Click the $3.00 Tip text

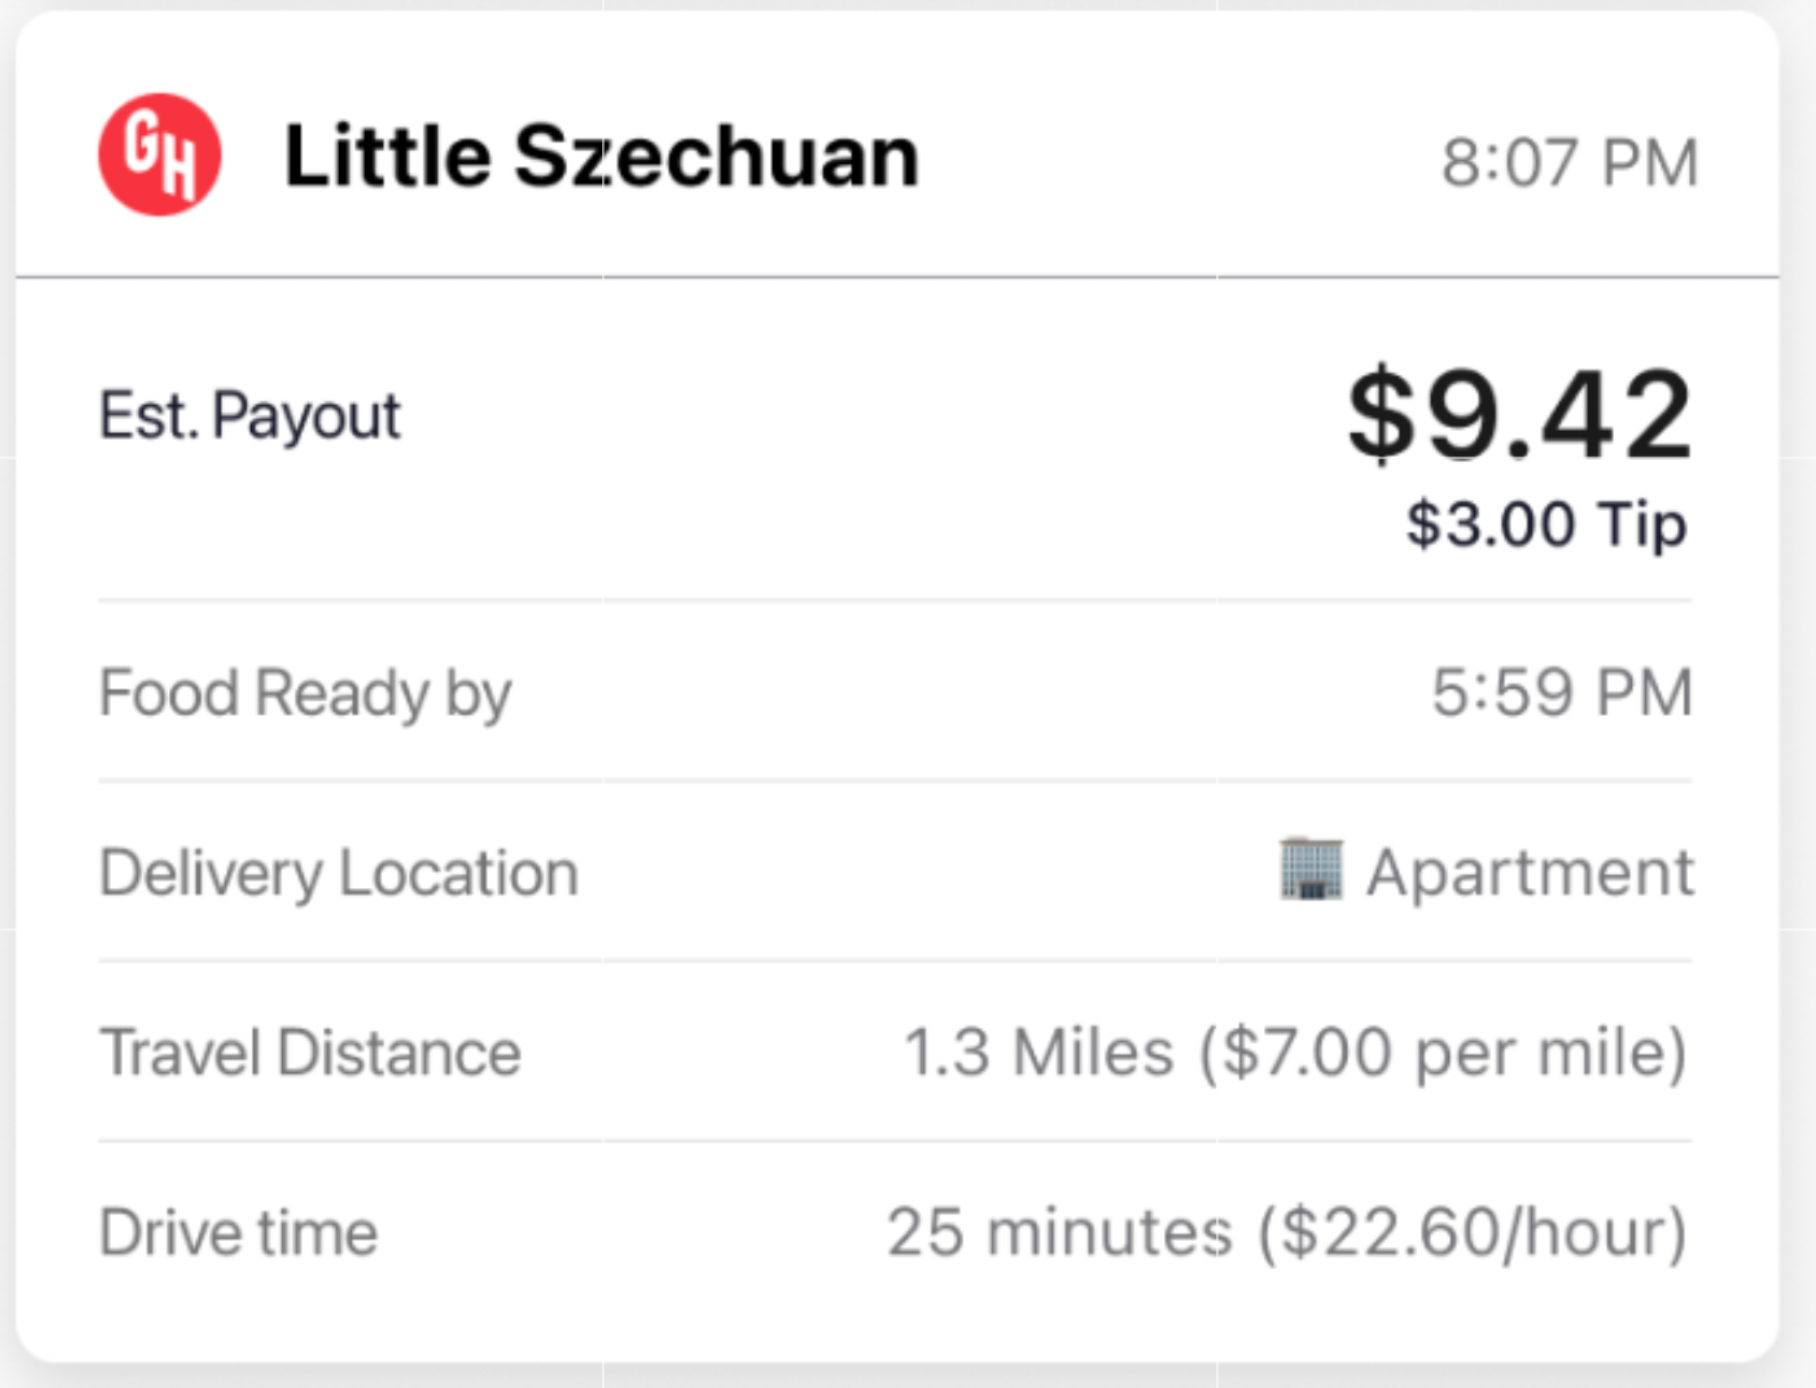coord(1546,524)
